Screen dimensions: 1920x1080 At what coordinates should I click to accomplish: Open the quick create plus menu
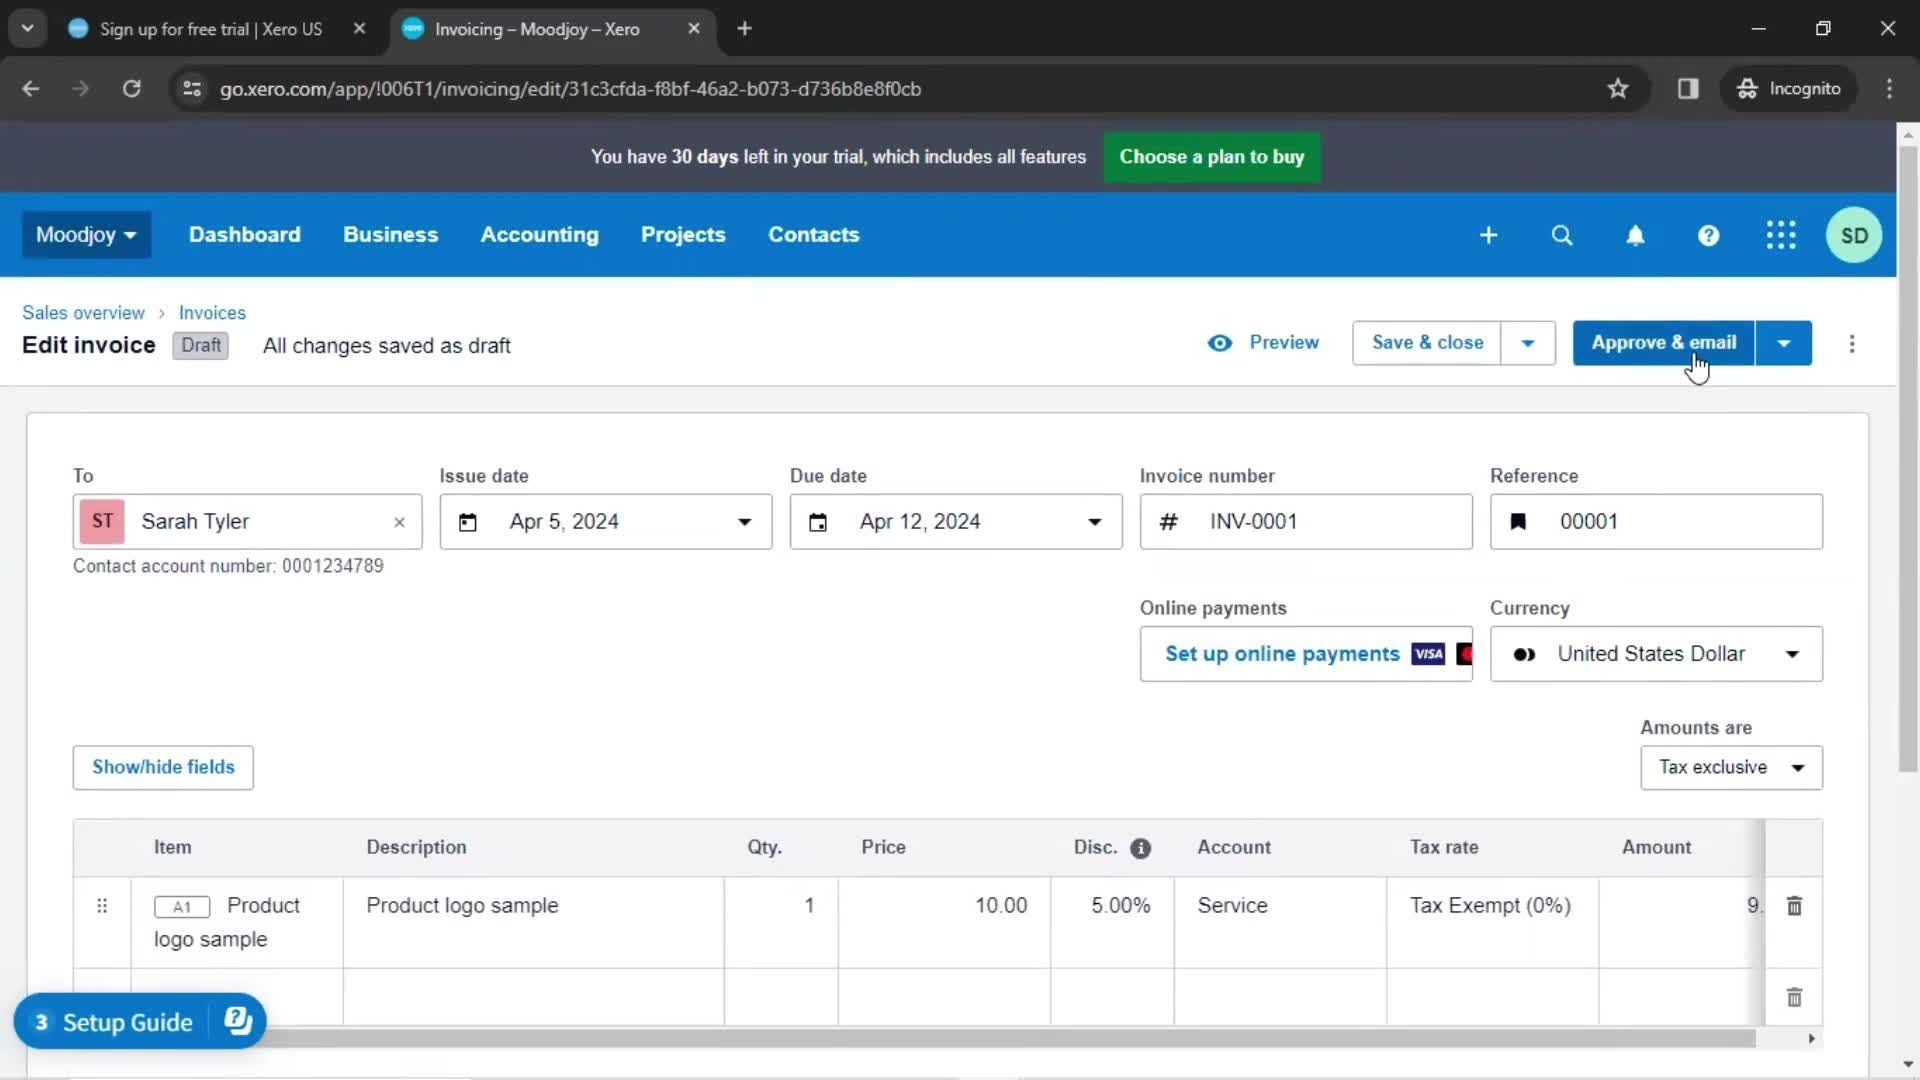click(1488, 235)
